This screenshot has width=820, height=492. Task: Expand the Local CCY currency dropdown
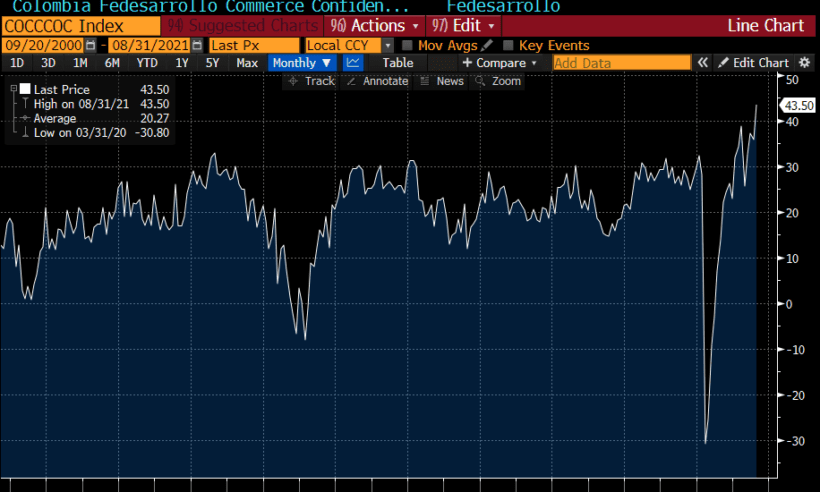click(388, 45)
